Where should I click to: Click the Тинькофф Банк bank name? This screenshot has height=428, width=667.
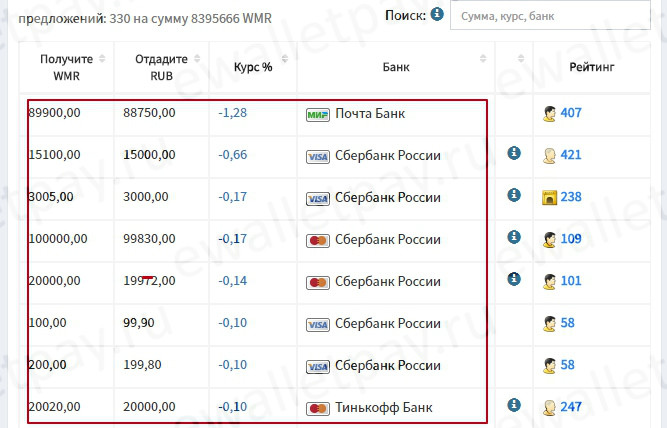click(x=384, y=408)
